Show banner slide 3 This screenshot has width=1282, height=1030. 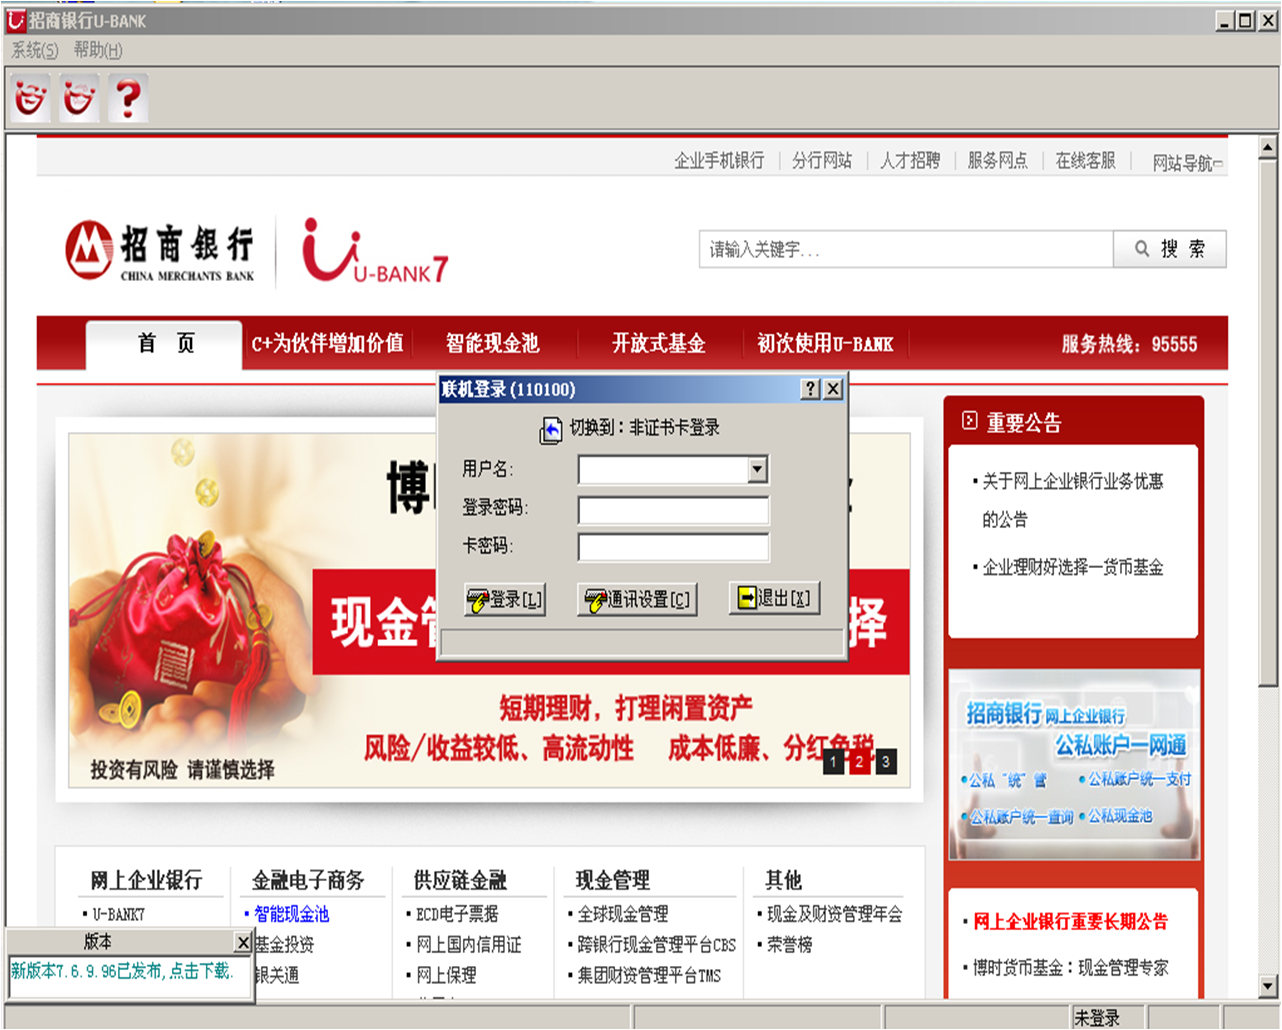pos(886,762)
